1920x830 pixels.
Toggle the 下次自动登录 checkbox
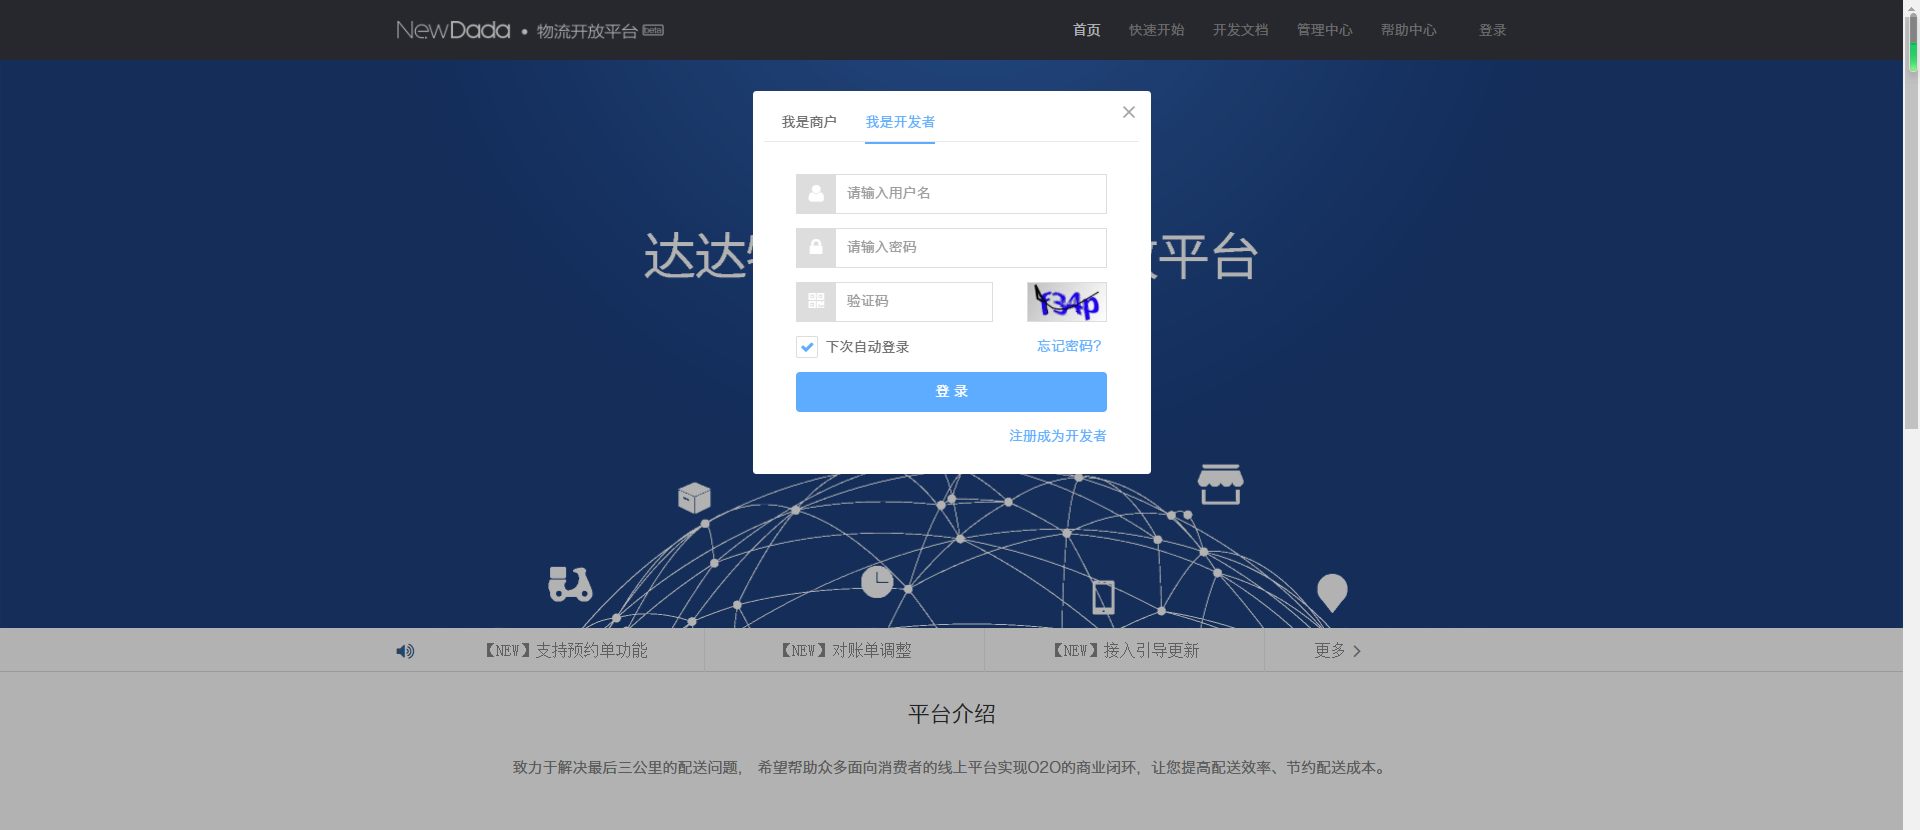click(x=807, y=347)
